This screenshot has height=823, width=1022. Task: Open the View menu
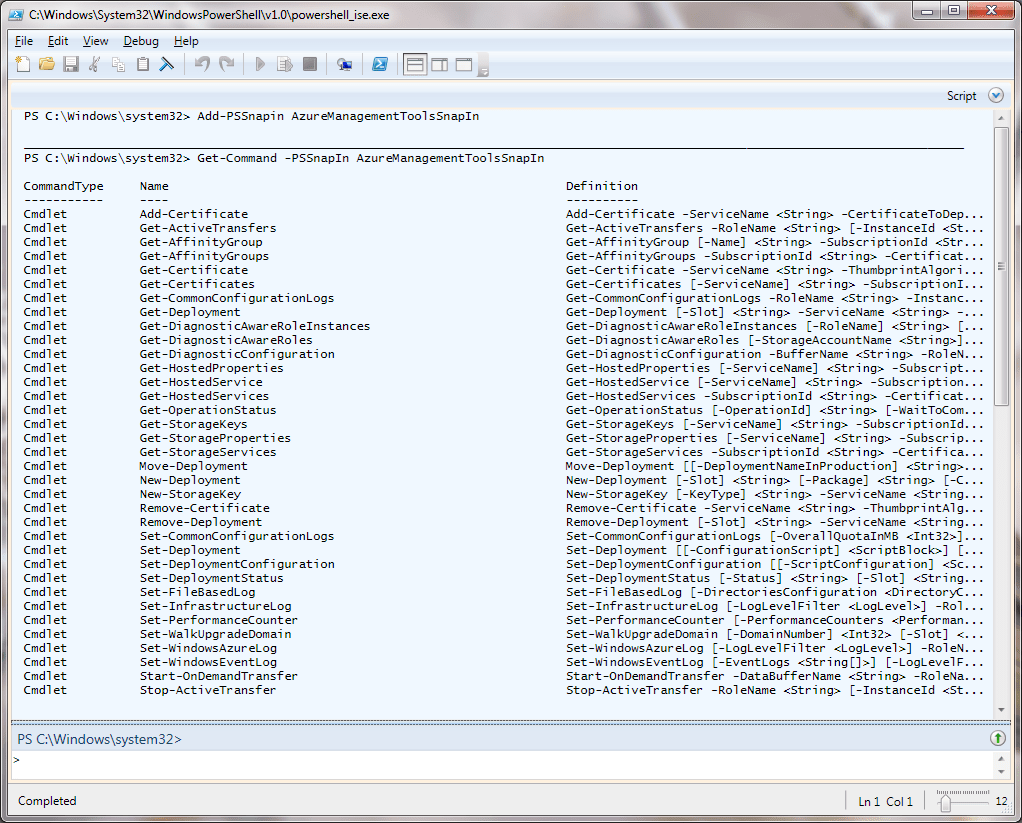click(95, 41)
